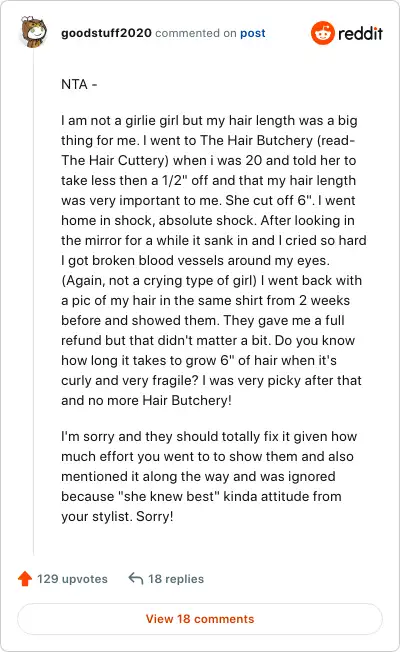Follow the blue "post" link
400x652 pixels.
[252, 33]
